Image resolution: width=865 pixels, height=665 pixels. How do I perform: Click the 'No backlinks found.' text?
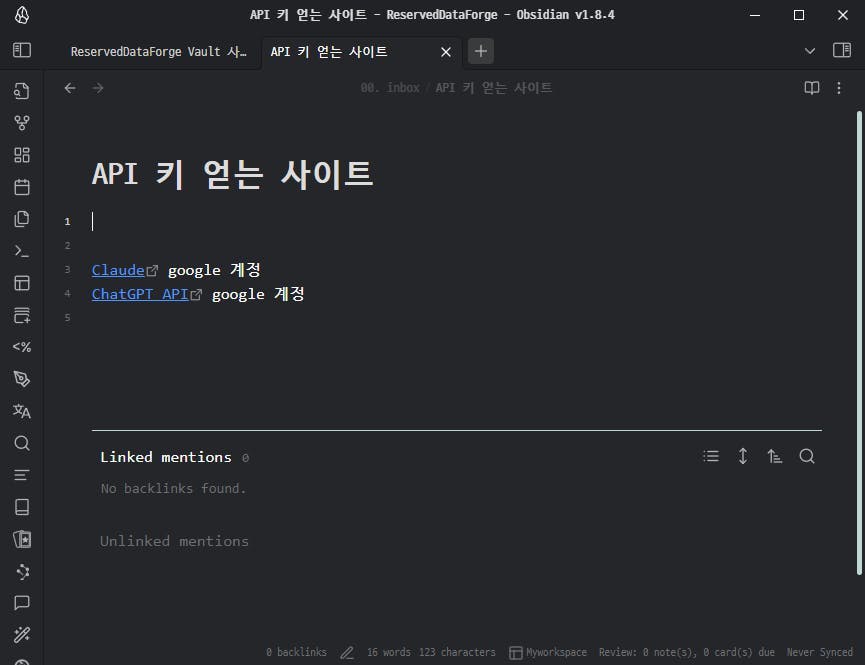(x=173, y=488)
